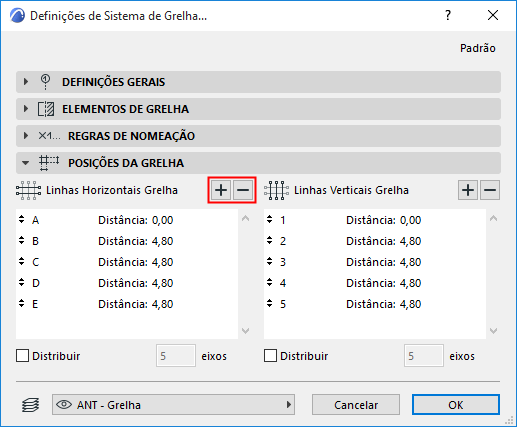Enable Distribuir for vertical grid lines
Screen dimensions: 517x427
pyautogui.click(x=270, y=356)
